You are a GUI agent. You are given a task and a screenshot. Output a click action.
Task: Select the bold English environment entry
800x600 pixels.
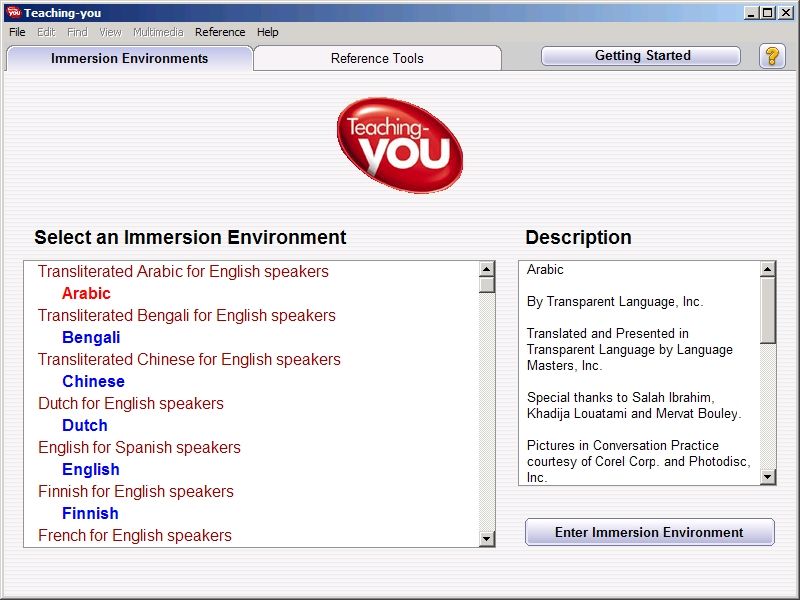(91, 469)
